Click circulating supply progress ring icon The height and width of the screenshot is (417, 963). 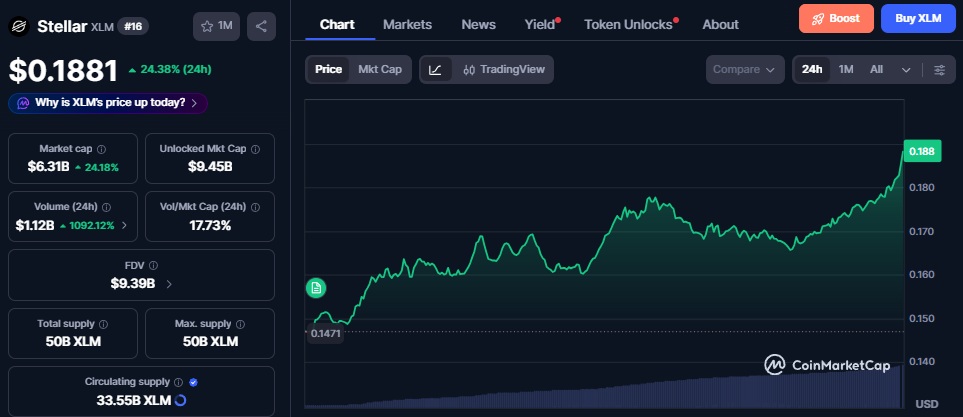pyautogui.click(x=181, y=400)
